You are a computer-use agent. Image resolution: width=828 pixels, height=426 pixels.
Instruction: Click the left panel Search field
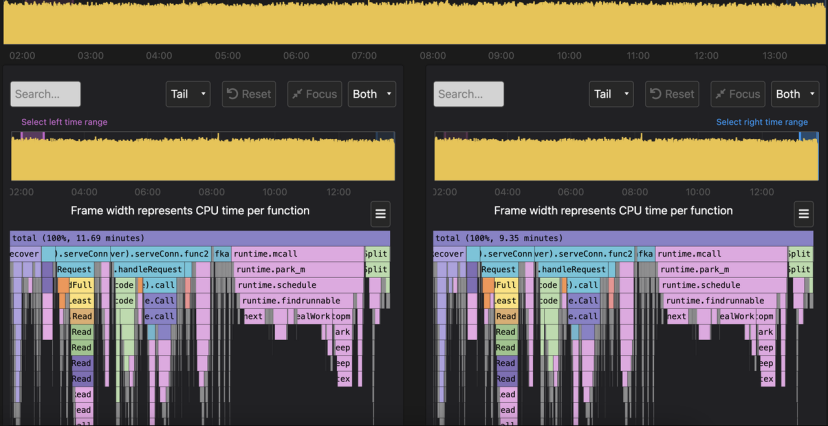tap(45, 94)
